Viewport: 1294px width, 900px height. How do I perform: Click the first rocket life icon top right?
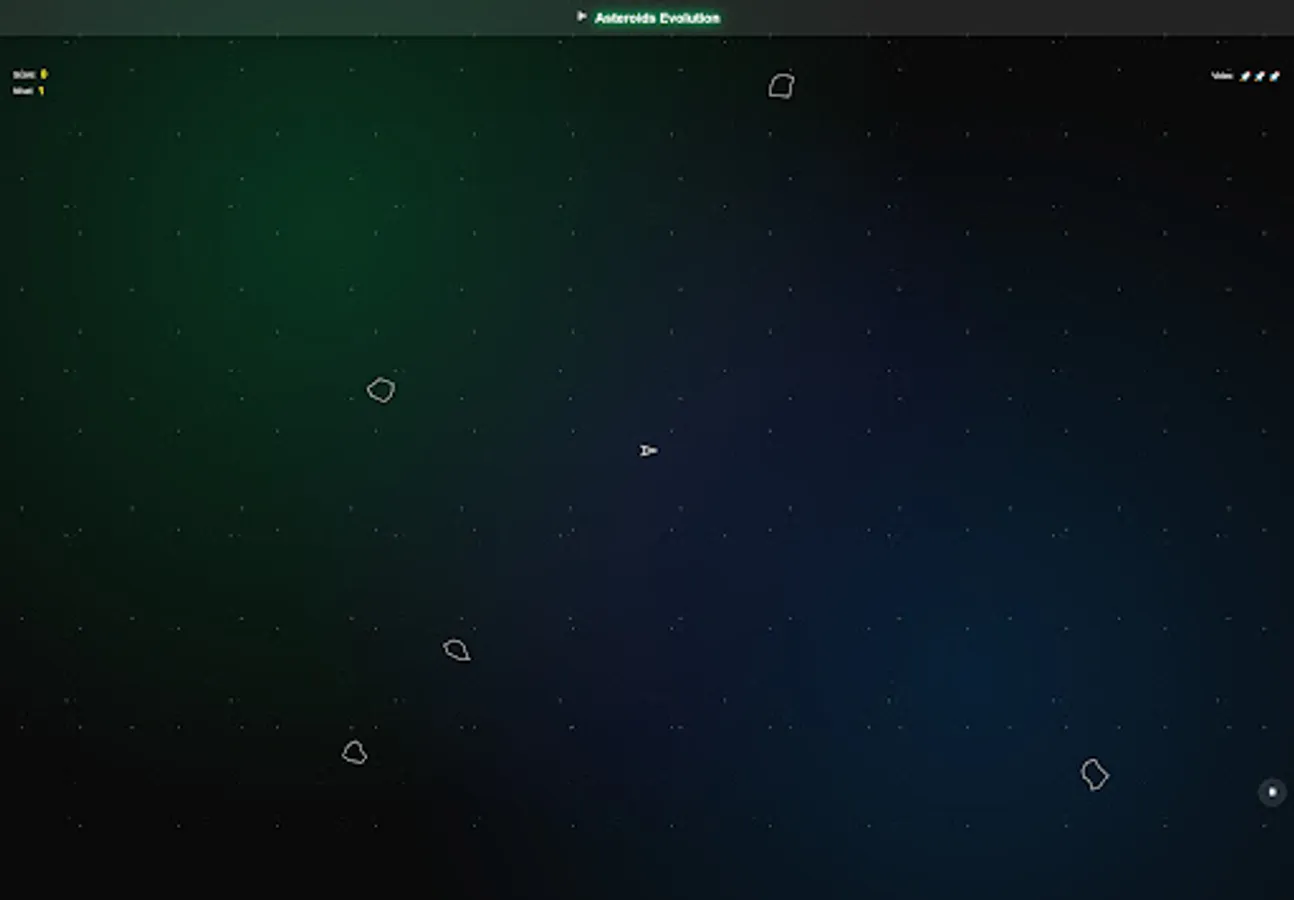tap(1243, 75)
